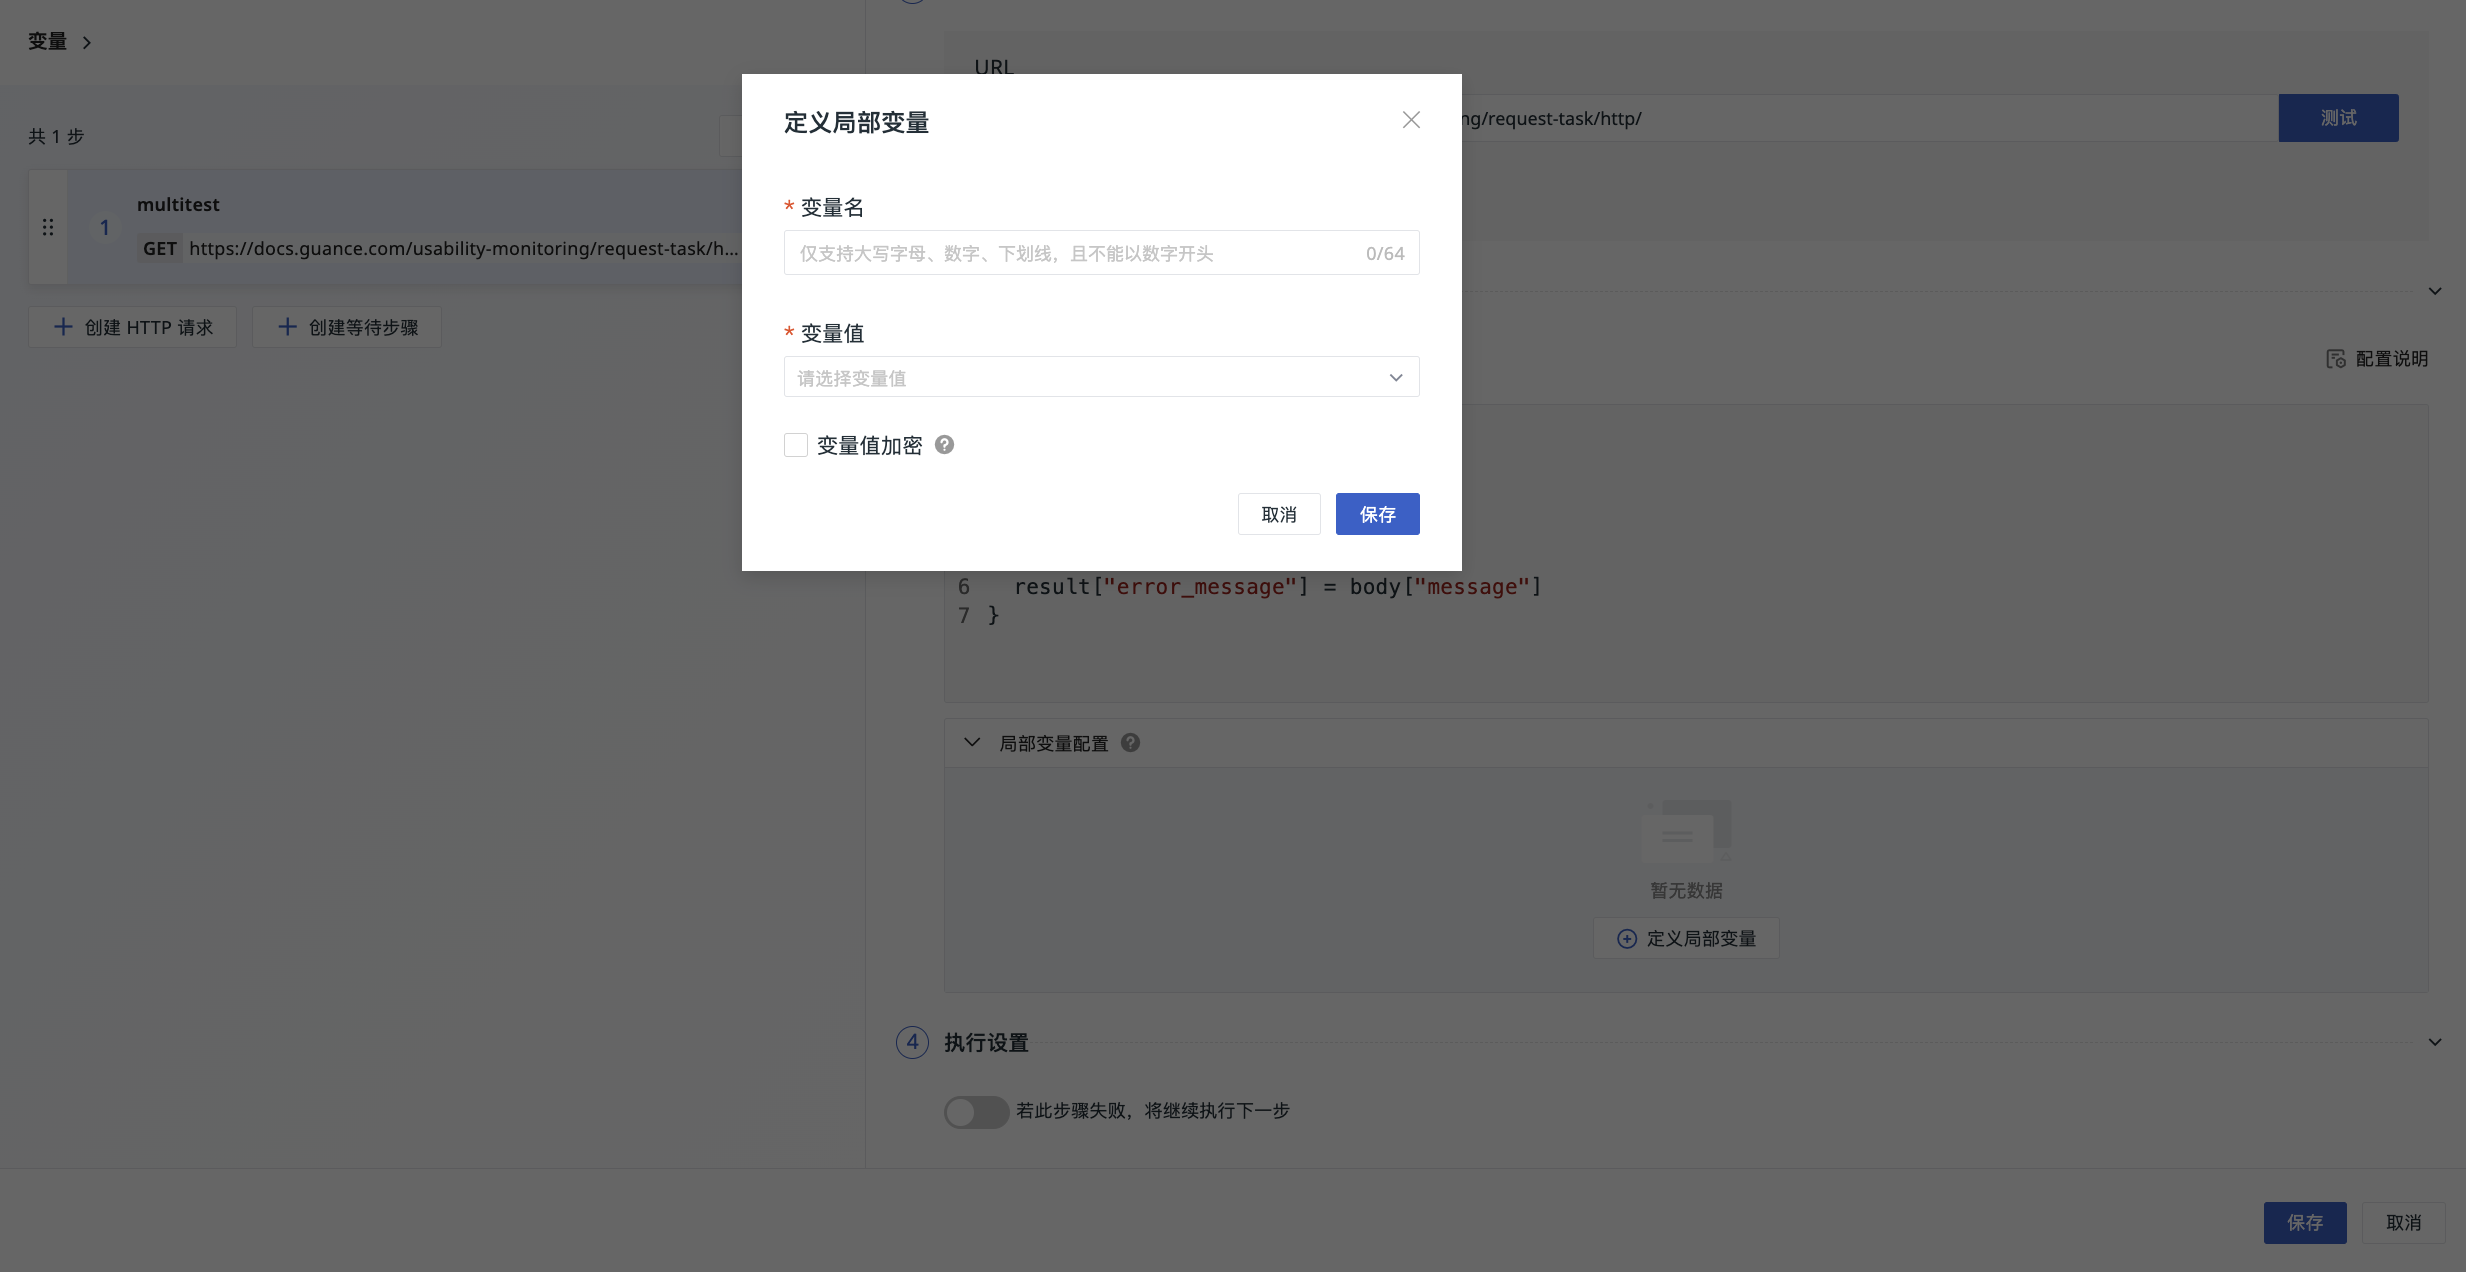Image resolution: width=2466 pixels, height=1272 pixels.
Task: Click the 测试 URL button
Action: coord(2337,118)
